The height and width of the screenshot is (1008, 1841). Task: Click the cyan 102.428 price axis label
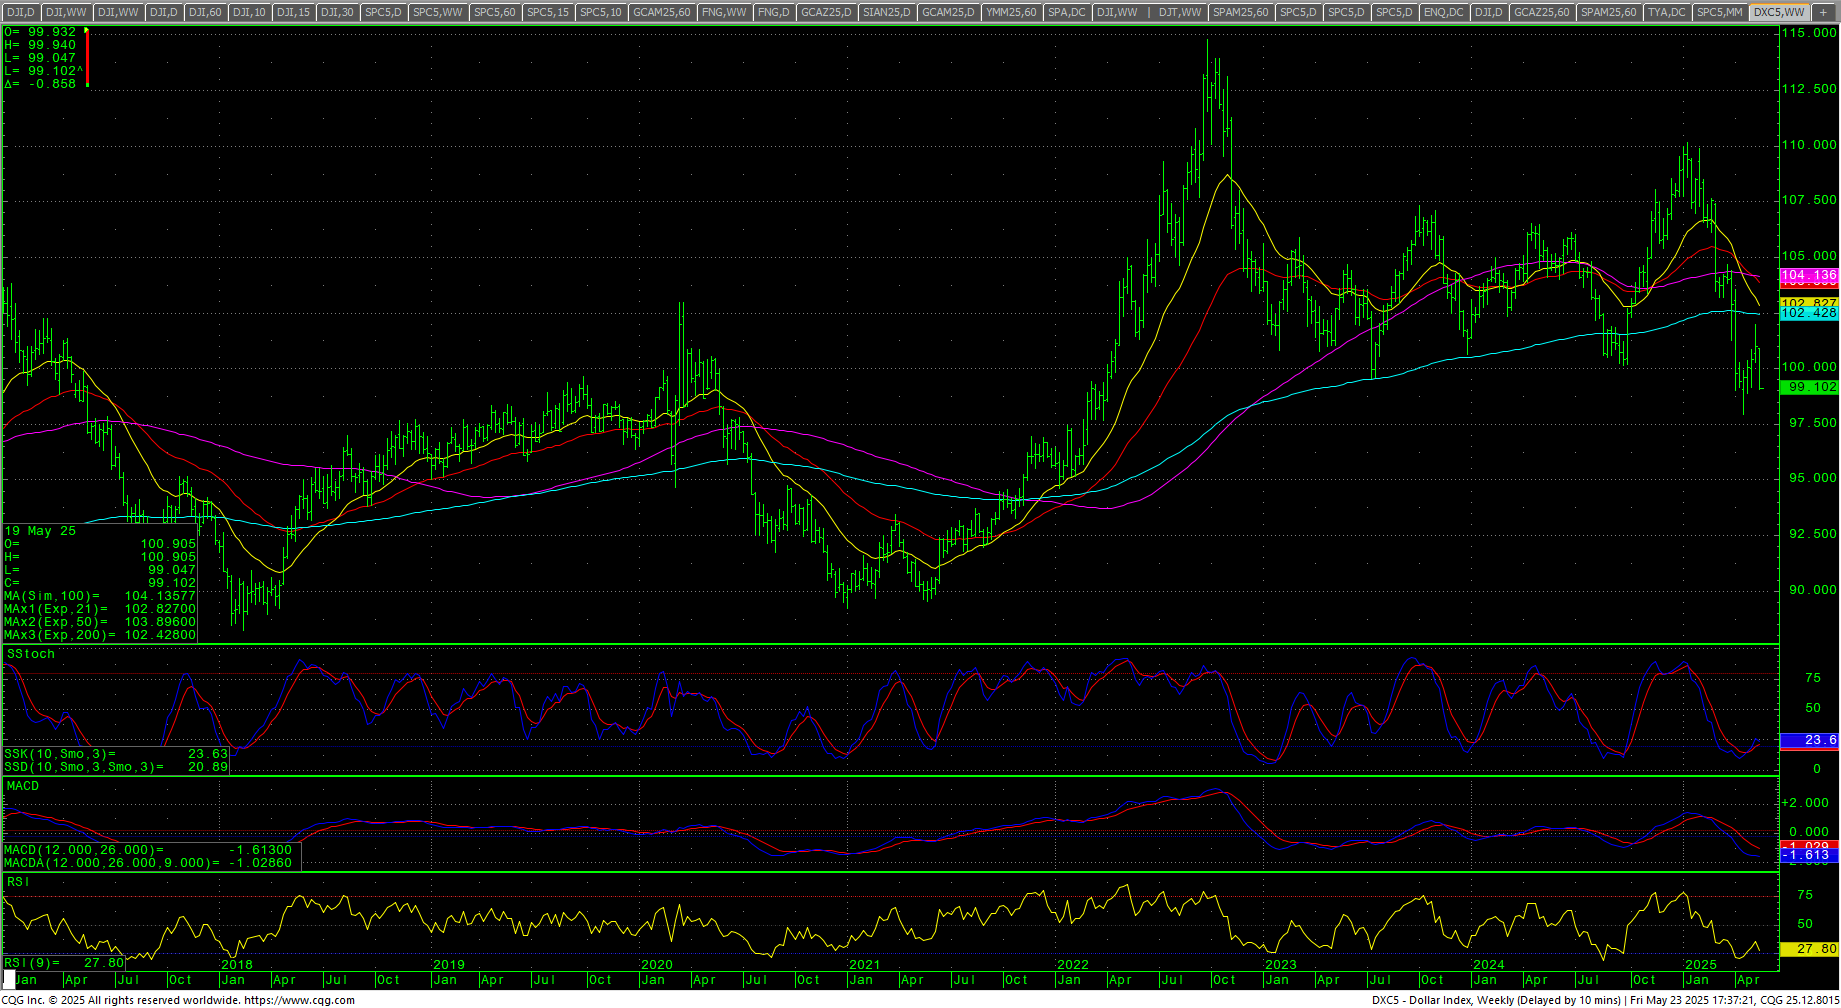(1809, 313)
